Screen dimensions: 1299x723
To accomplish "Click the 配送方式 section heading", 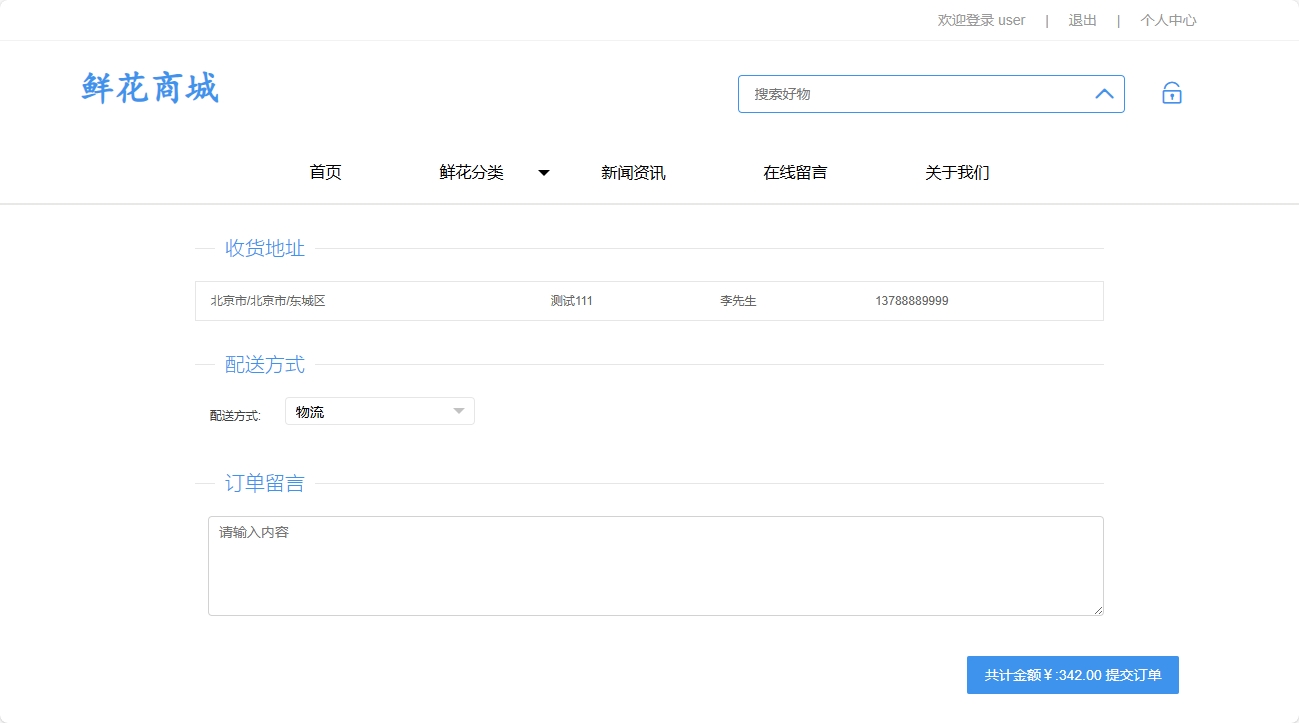I will click(x=264, y=364).
